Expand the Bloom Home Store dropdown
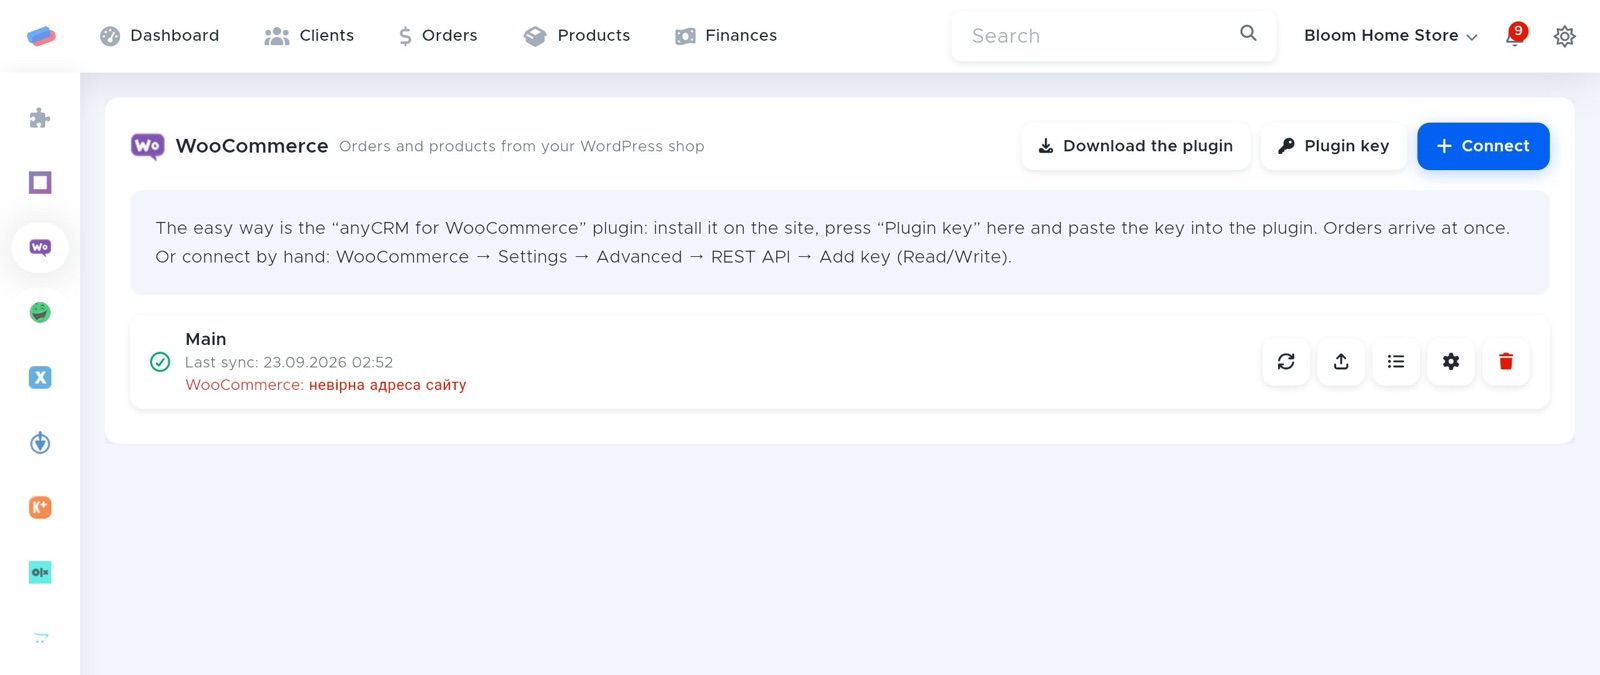Screen dimensions: 1600x675 coord(1390,36)
